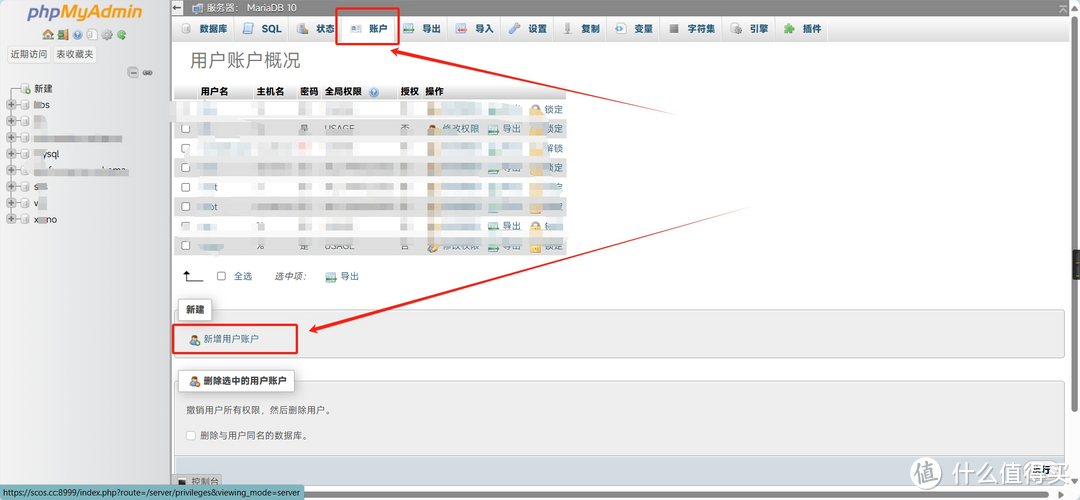Expand the last database node ending in 'no'
The width and height of the screenshot is (1080, 500).
(11, 220)
